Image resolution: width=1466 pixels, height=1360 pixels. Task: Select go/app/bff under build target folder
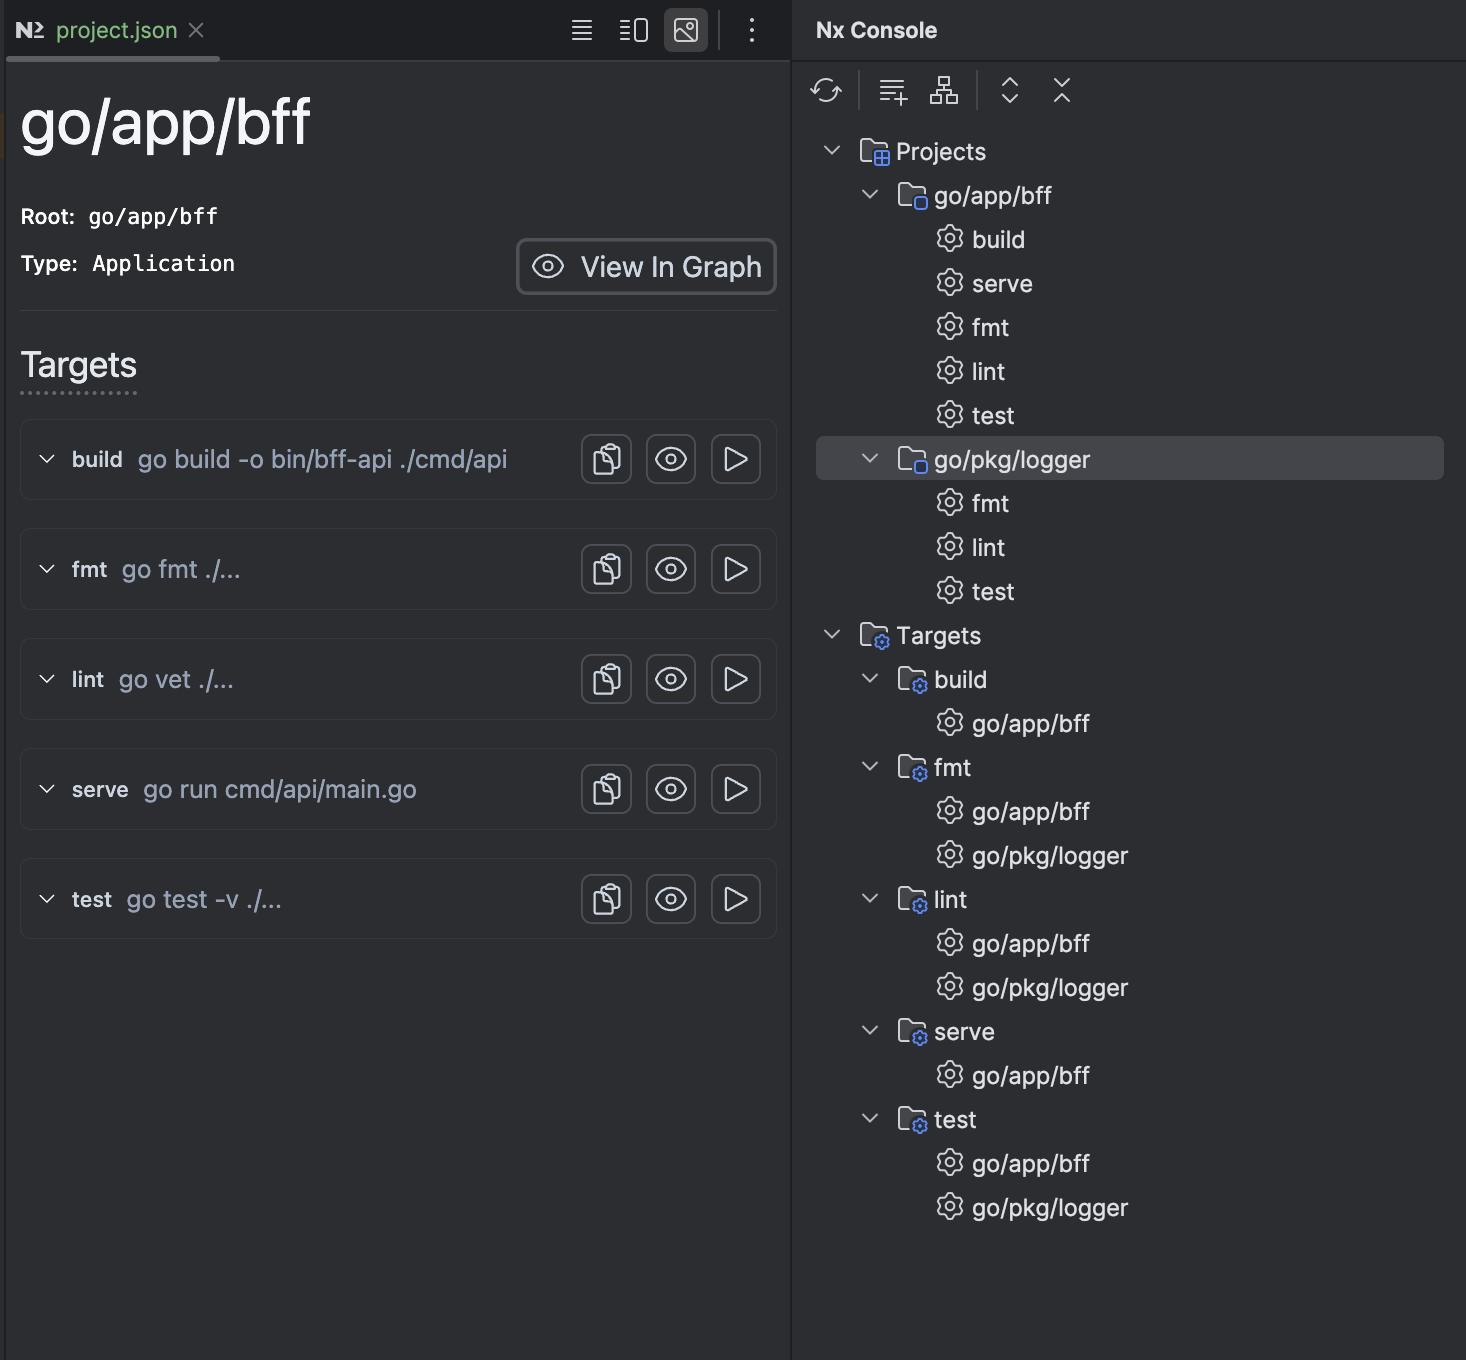pyautogui.click(x=1030, y=723)
